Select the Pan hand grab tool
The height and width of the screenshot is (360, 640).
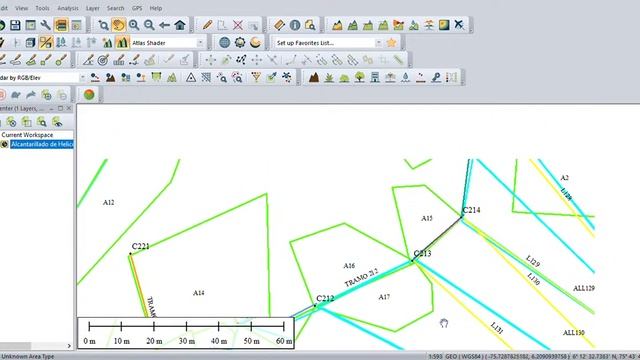[118, 25]
